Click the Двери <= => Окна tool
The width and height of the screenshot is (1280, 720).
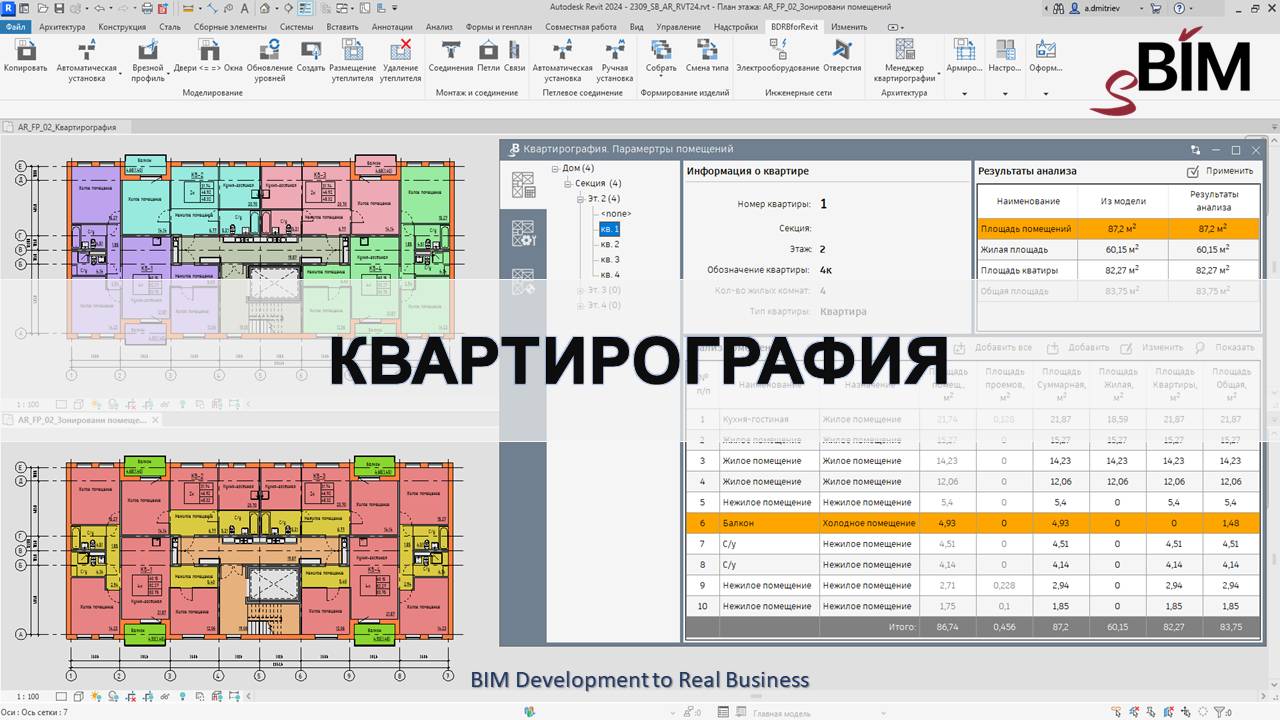(208, 56)
